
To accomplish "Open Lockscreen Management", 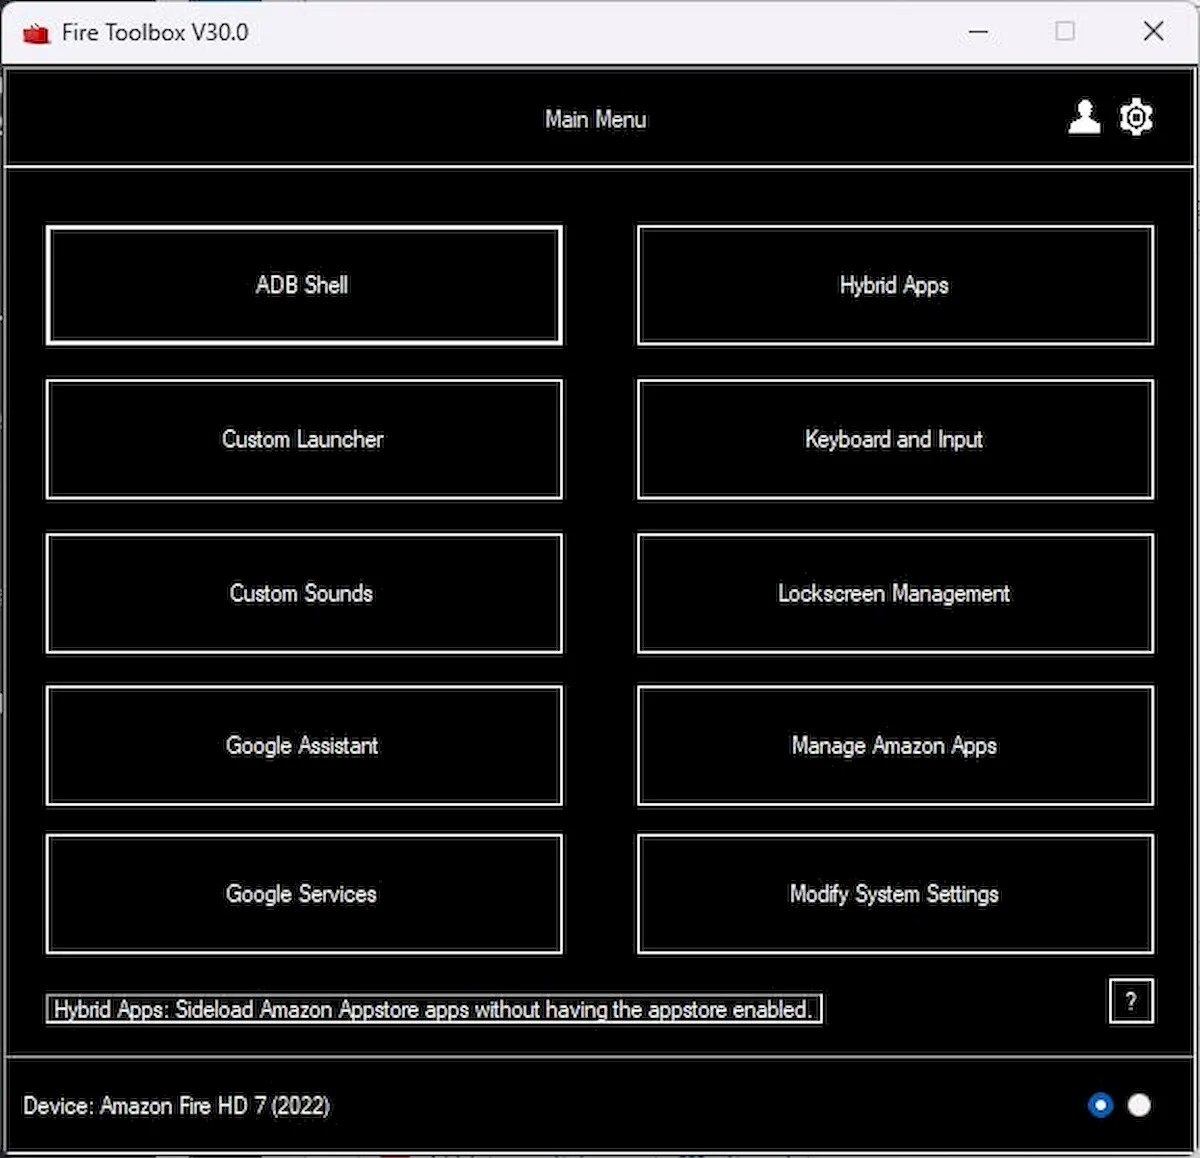I will pyautogui.click(x=893, y=593).
